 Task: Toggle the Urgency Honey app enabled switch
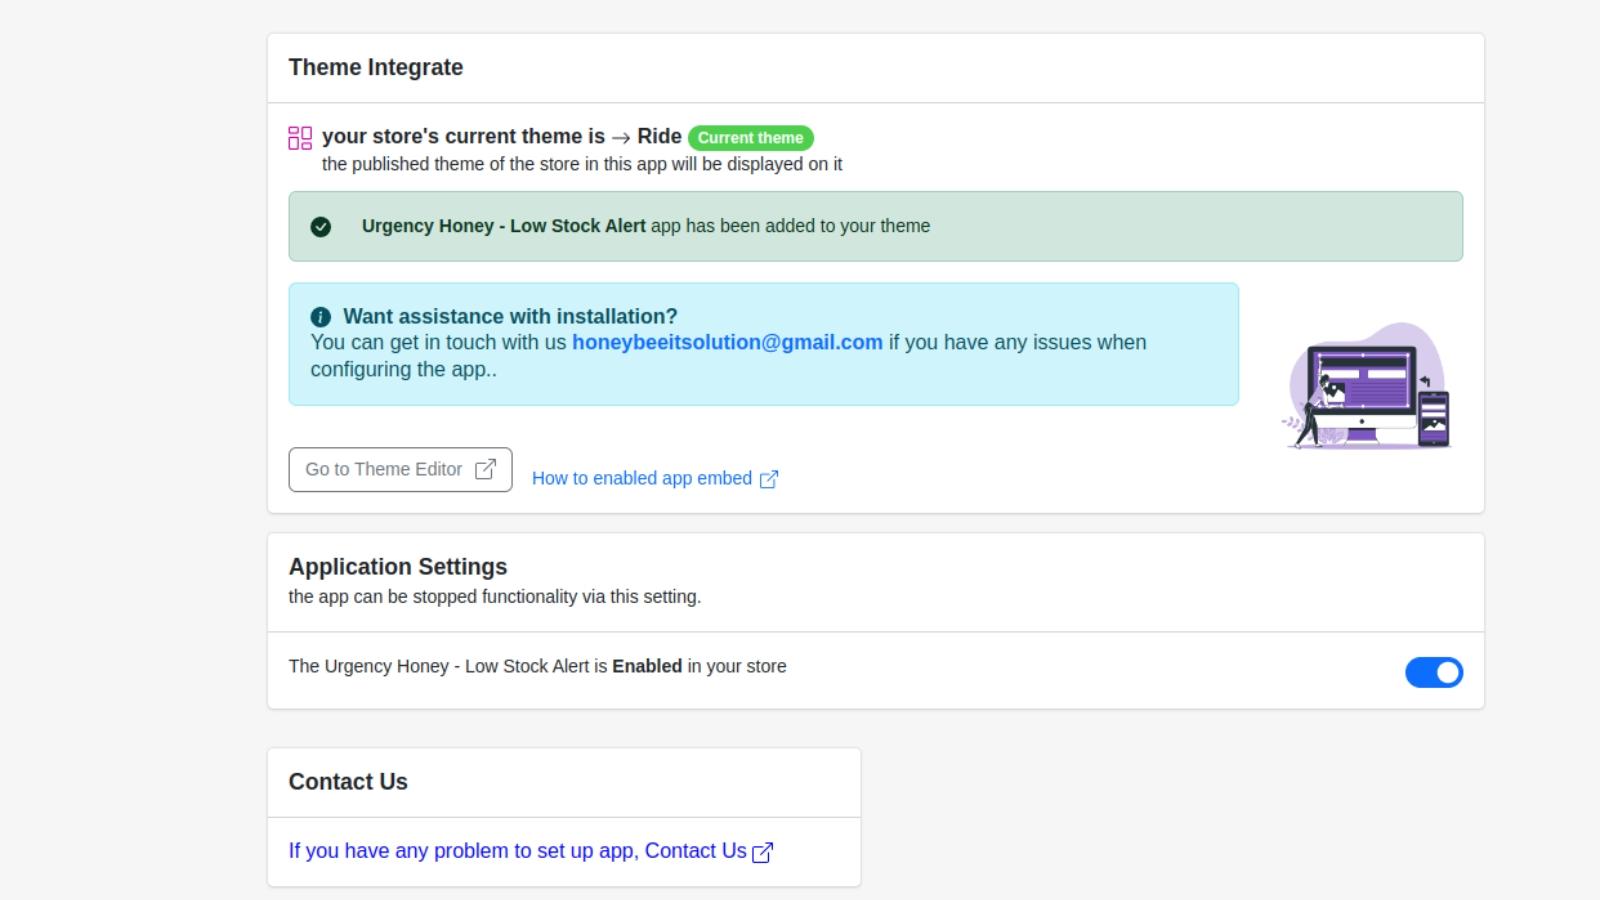coord(1434,672)
